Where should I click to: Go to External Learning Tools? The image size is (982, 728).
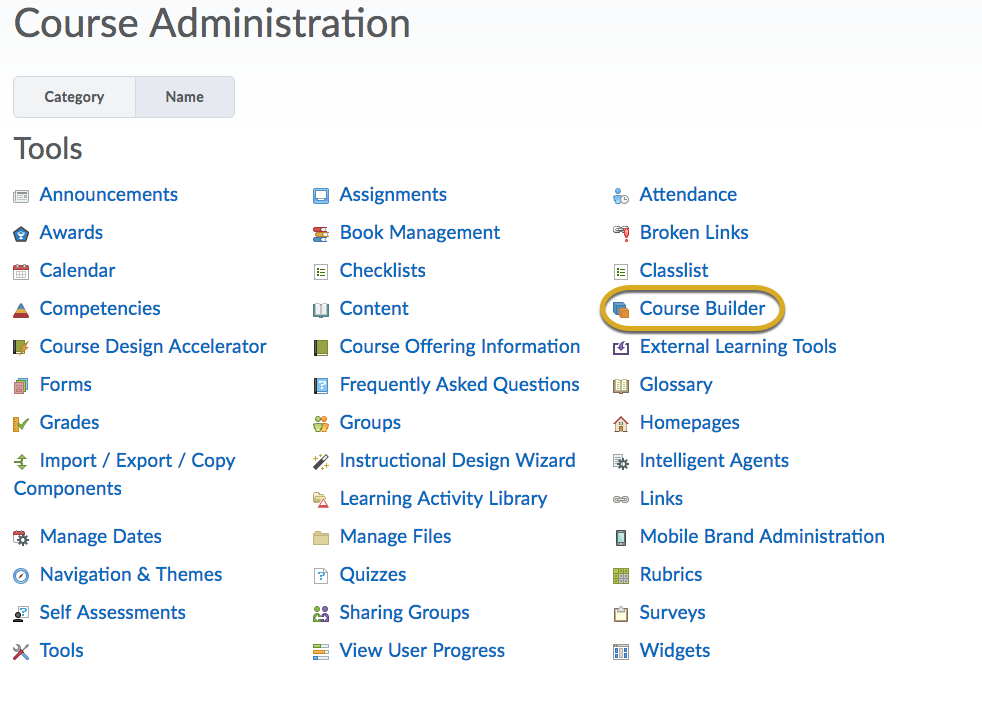coord(738,346)
